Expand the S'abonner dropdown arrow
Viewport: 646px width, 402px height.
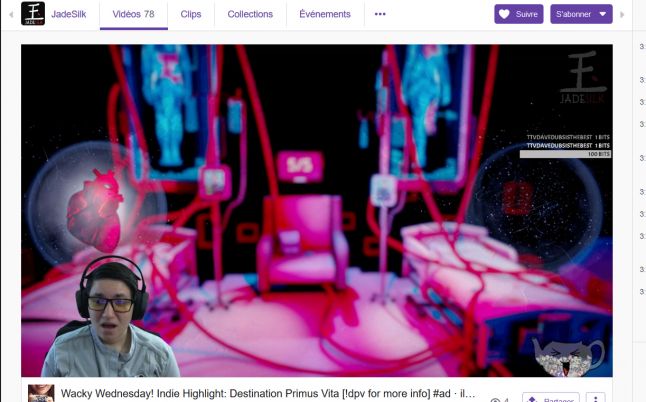(602, 14)
